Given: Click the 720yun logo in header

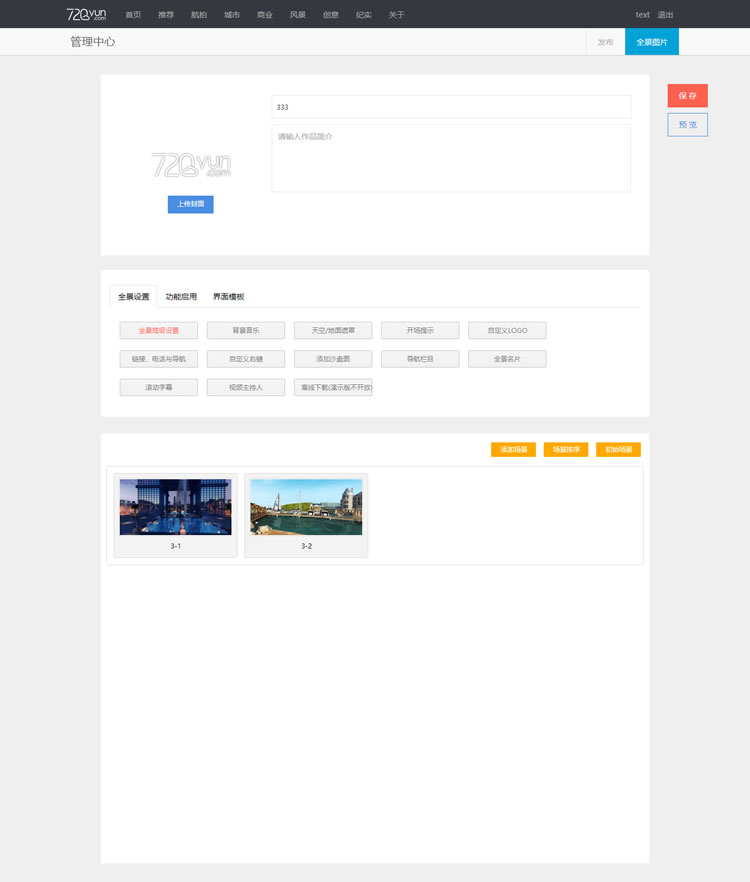Looking at the screenshot, I should click(x=86, y=14).
